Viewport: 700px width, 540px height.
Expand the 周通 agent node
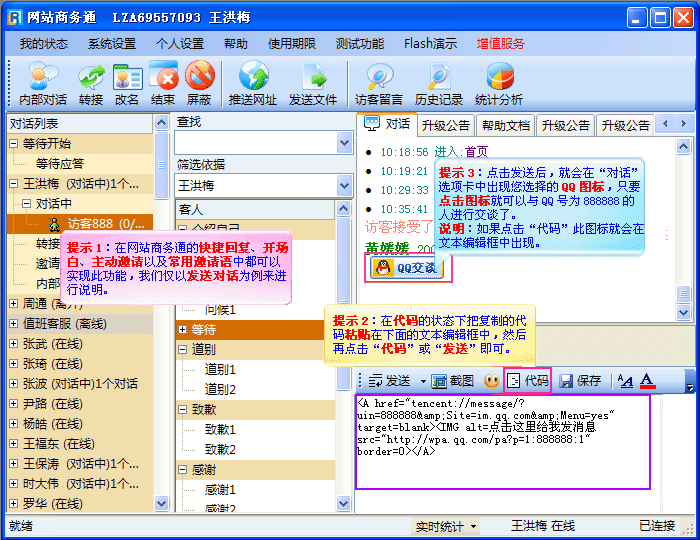coord(14,303)
